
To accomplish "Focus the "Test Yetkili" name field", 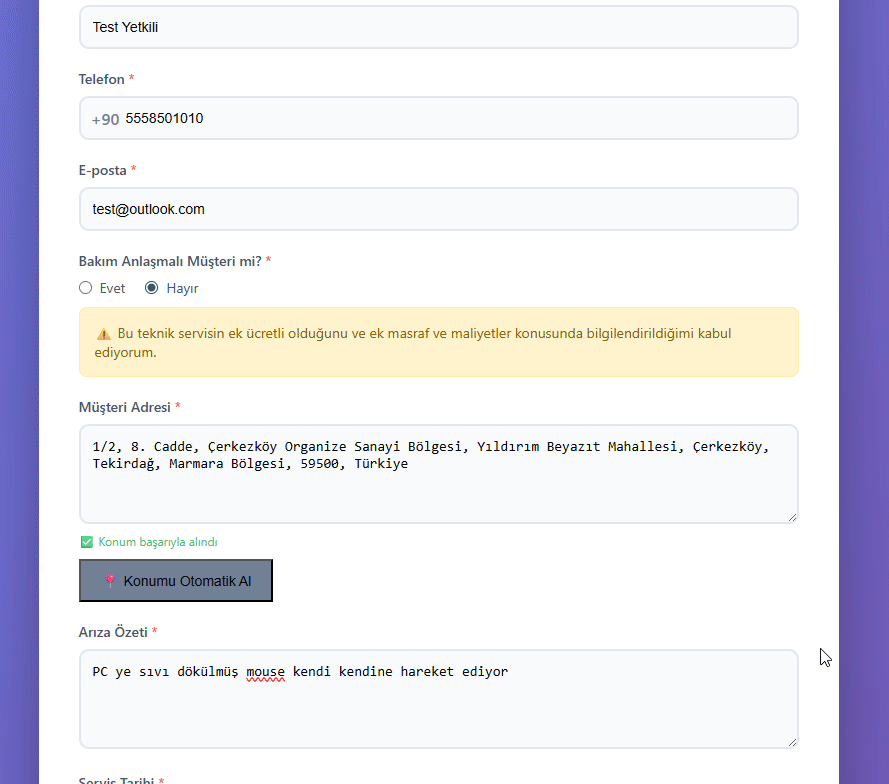I will click(438, 27).
